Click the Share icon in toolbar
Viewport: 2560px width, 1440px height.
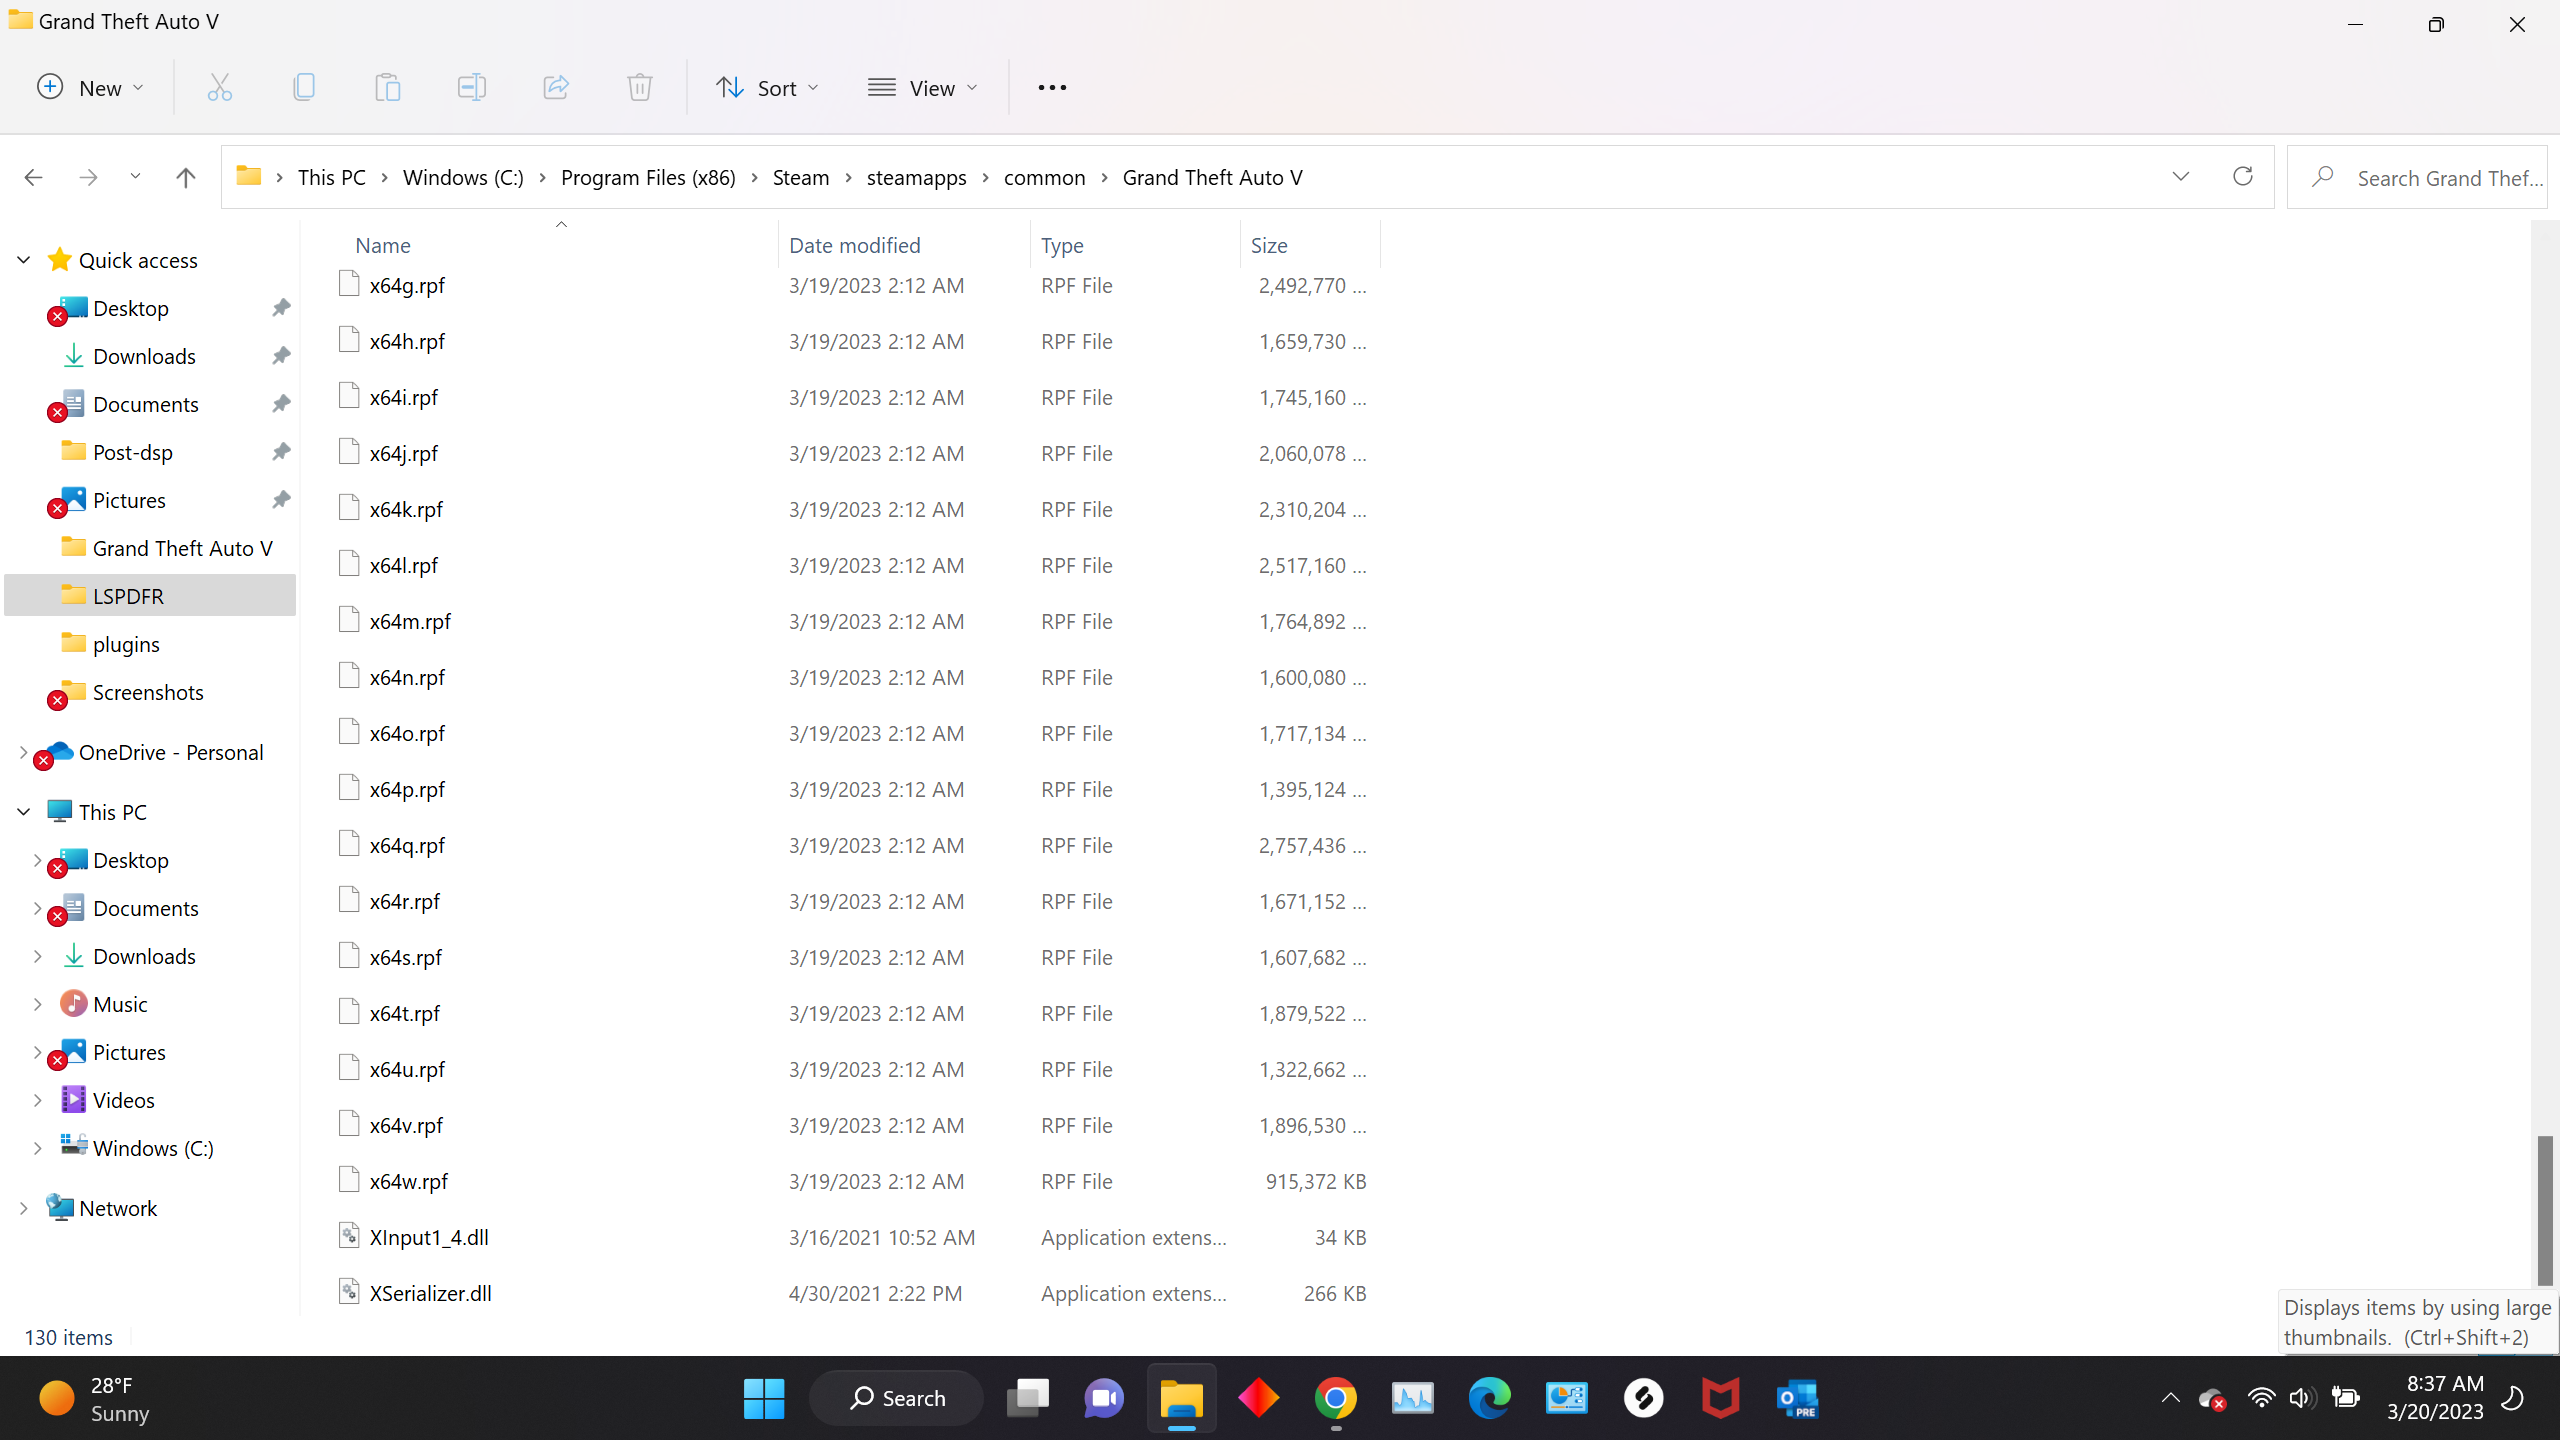click(556, 88)
